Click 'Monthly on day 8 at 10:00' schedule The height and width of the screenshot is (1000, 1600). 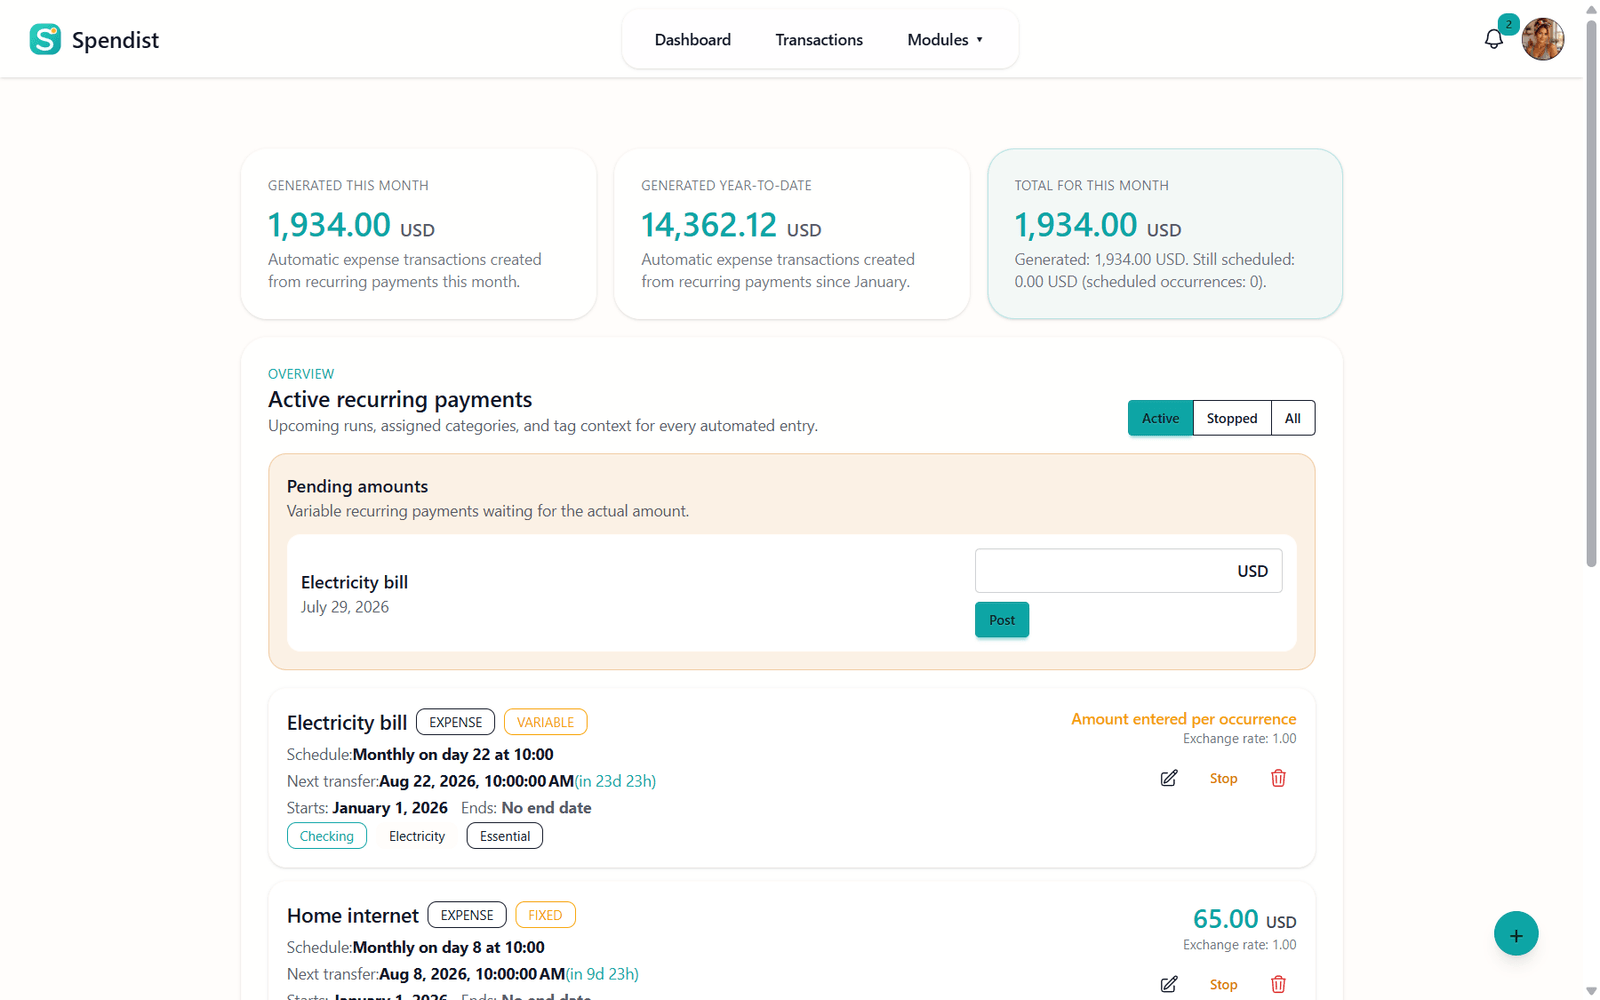[449, 948]
